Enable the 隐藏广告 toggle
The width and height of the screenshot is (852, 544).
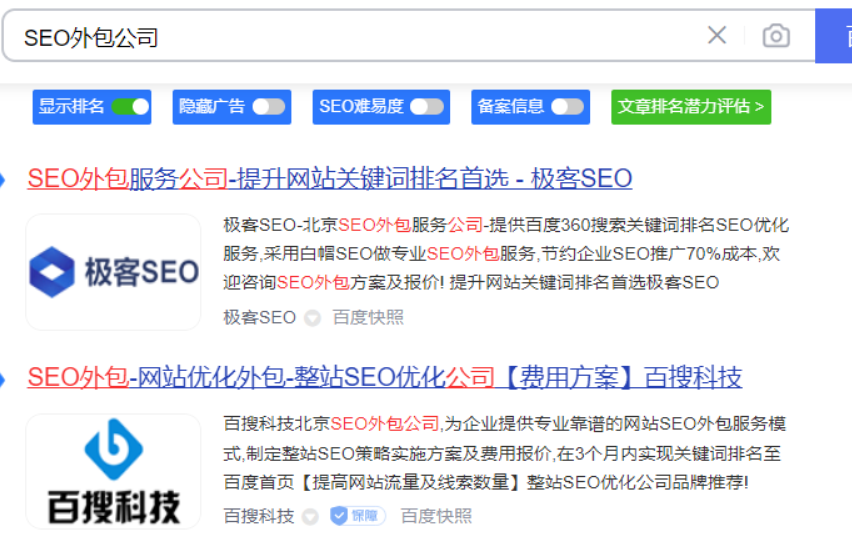click(269, 107)
